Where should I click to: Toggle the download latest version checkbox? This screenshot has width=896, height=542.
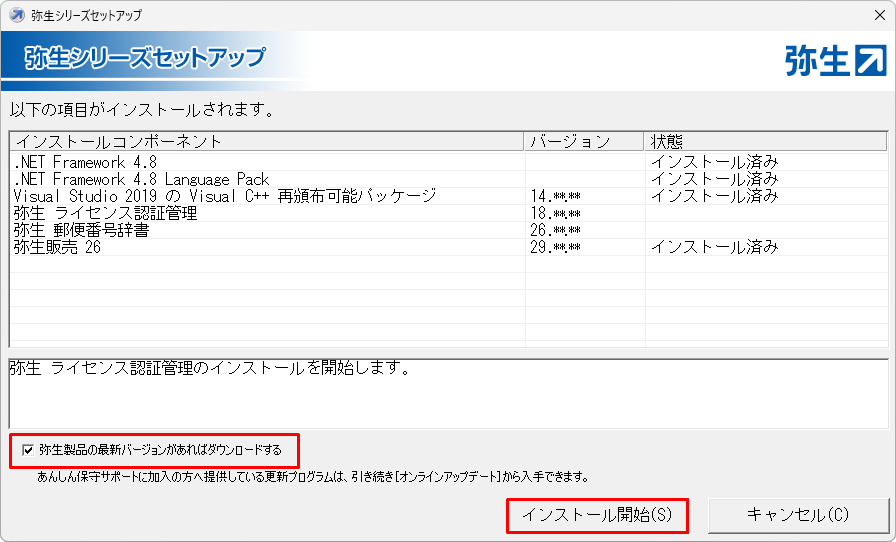click(x=27, y=450)
